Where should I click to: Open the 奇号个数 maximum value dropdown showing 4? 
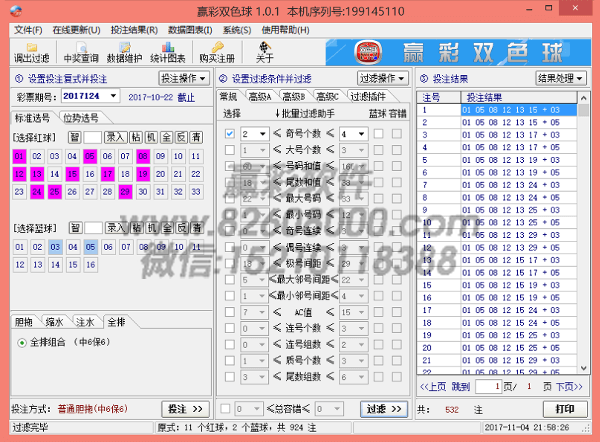point(361,134)
